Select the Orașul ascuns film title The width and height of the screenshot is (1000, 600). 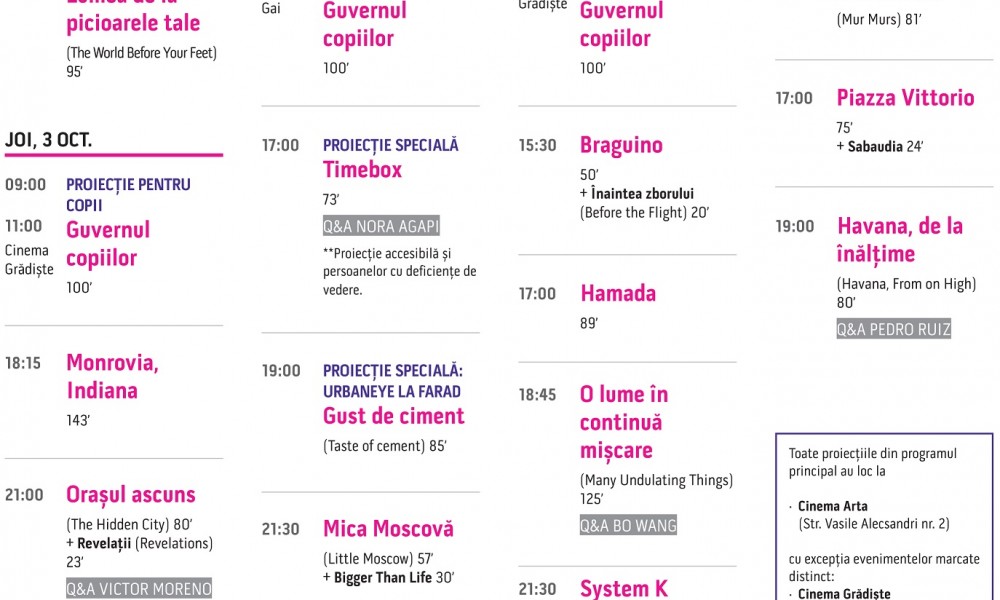coord(131,495)
